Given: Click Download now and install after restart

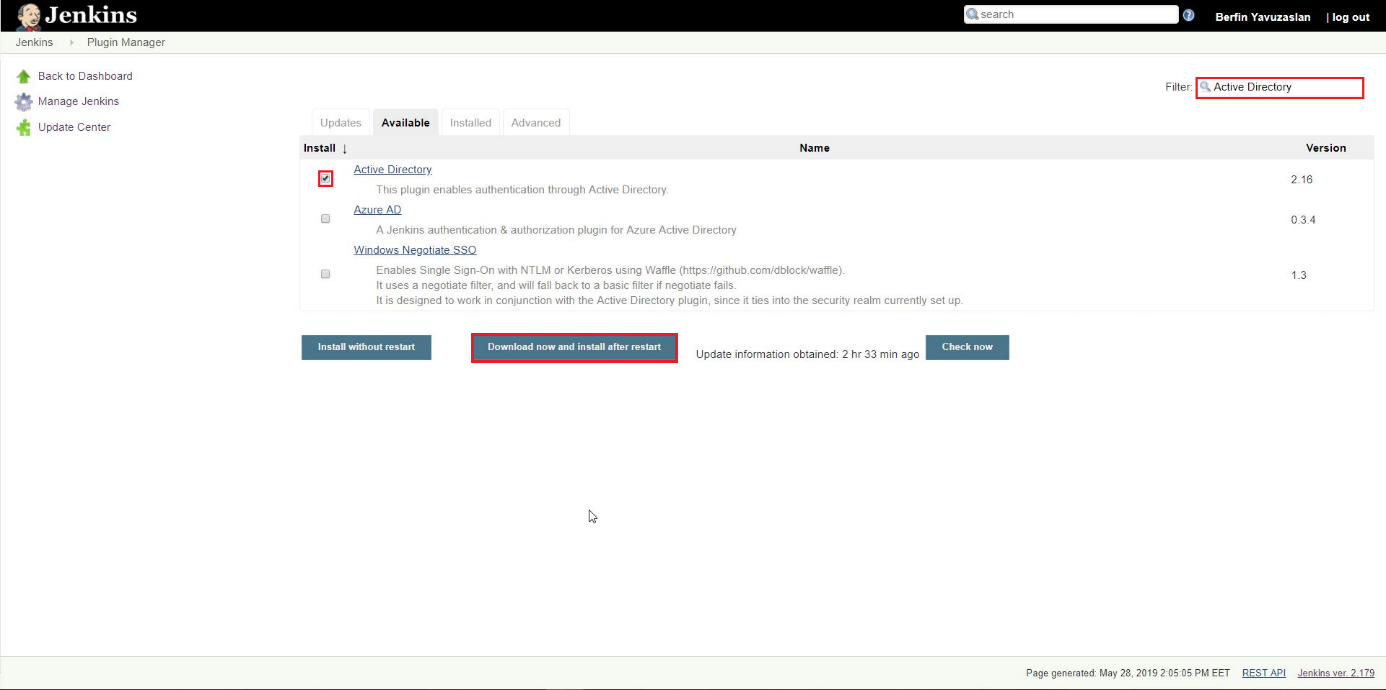Looking at the screenshot, I should pos(574,347).
